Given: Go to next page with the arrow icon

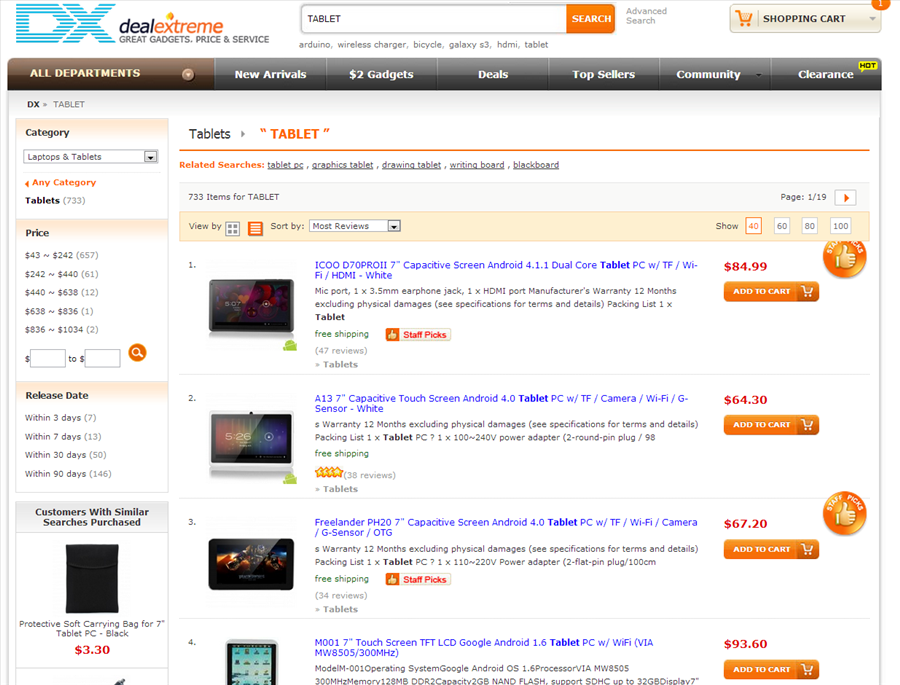Looking at the screenshot, I should tap(845, 198).
